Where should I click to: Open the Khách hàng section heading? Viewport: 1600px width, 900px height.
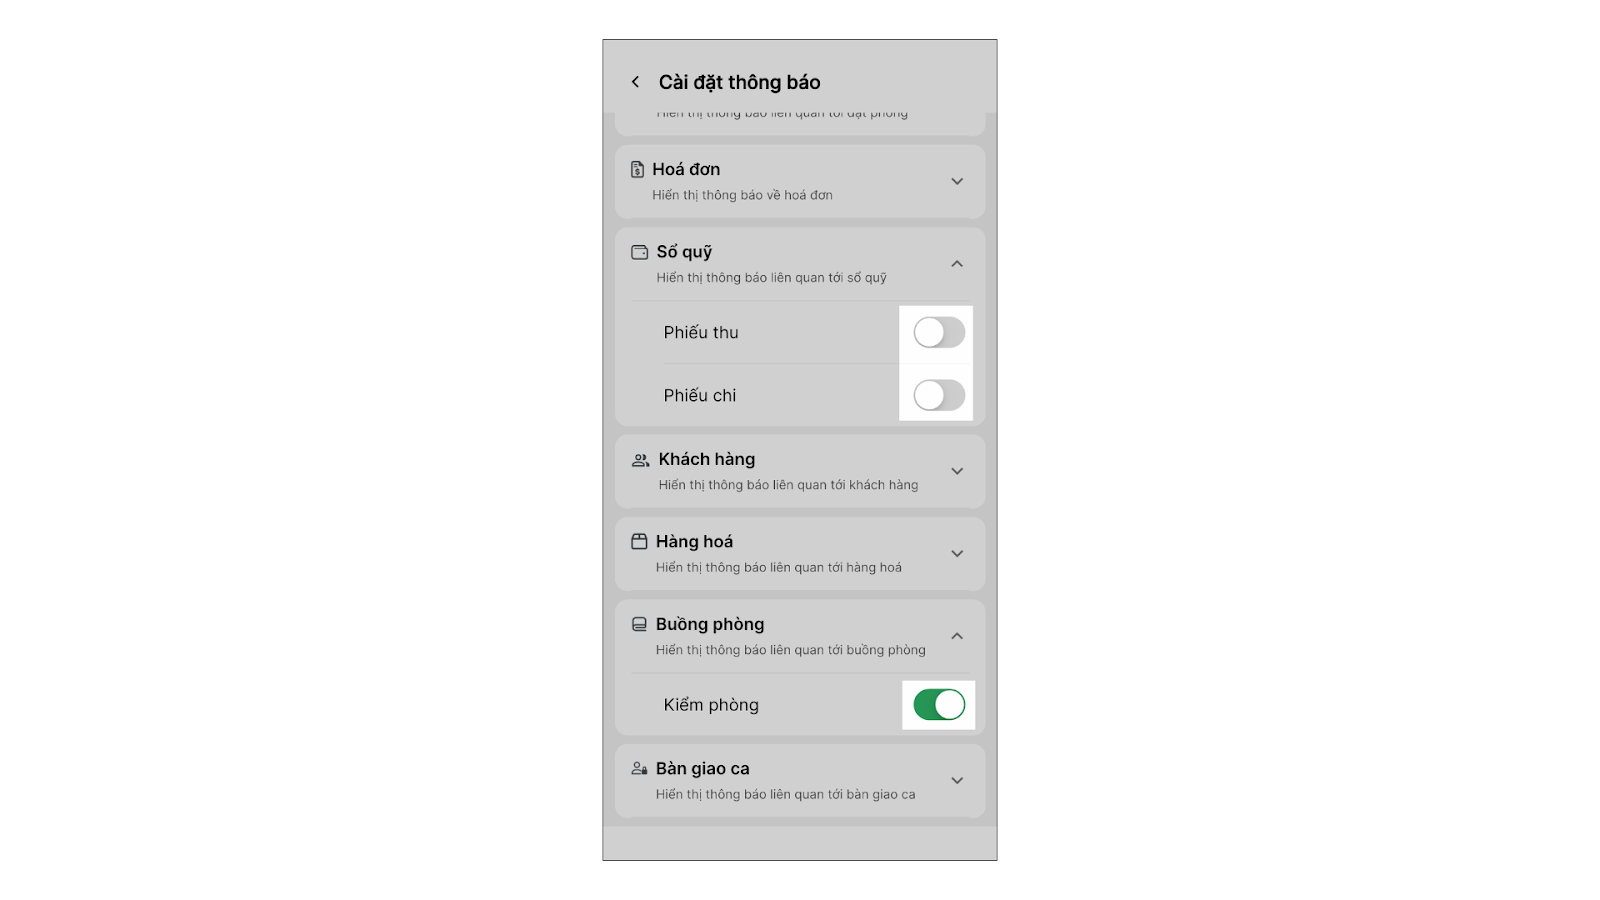[707, 459]
